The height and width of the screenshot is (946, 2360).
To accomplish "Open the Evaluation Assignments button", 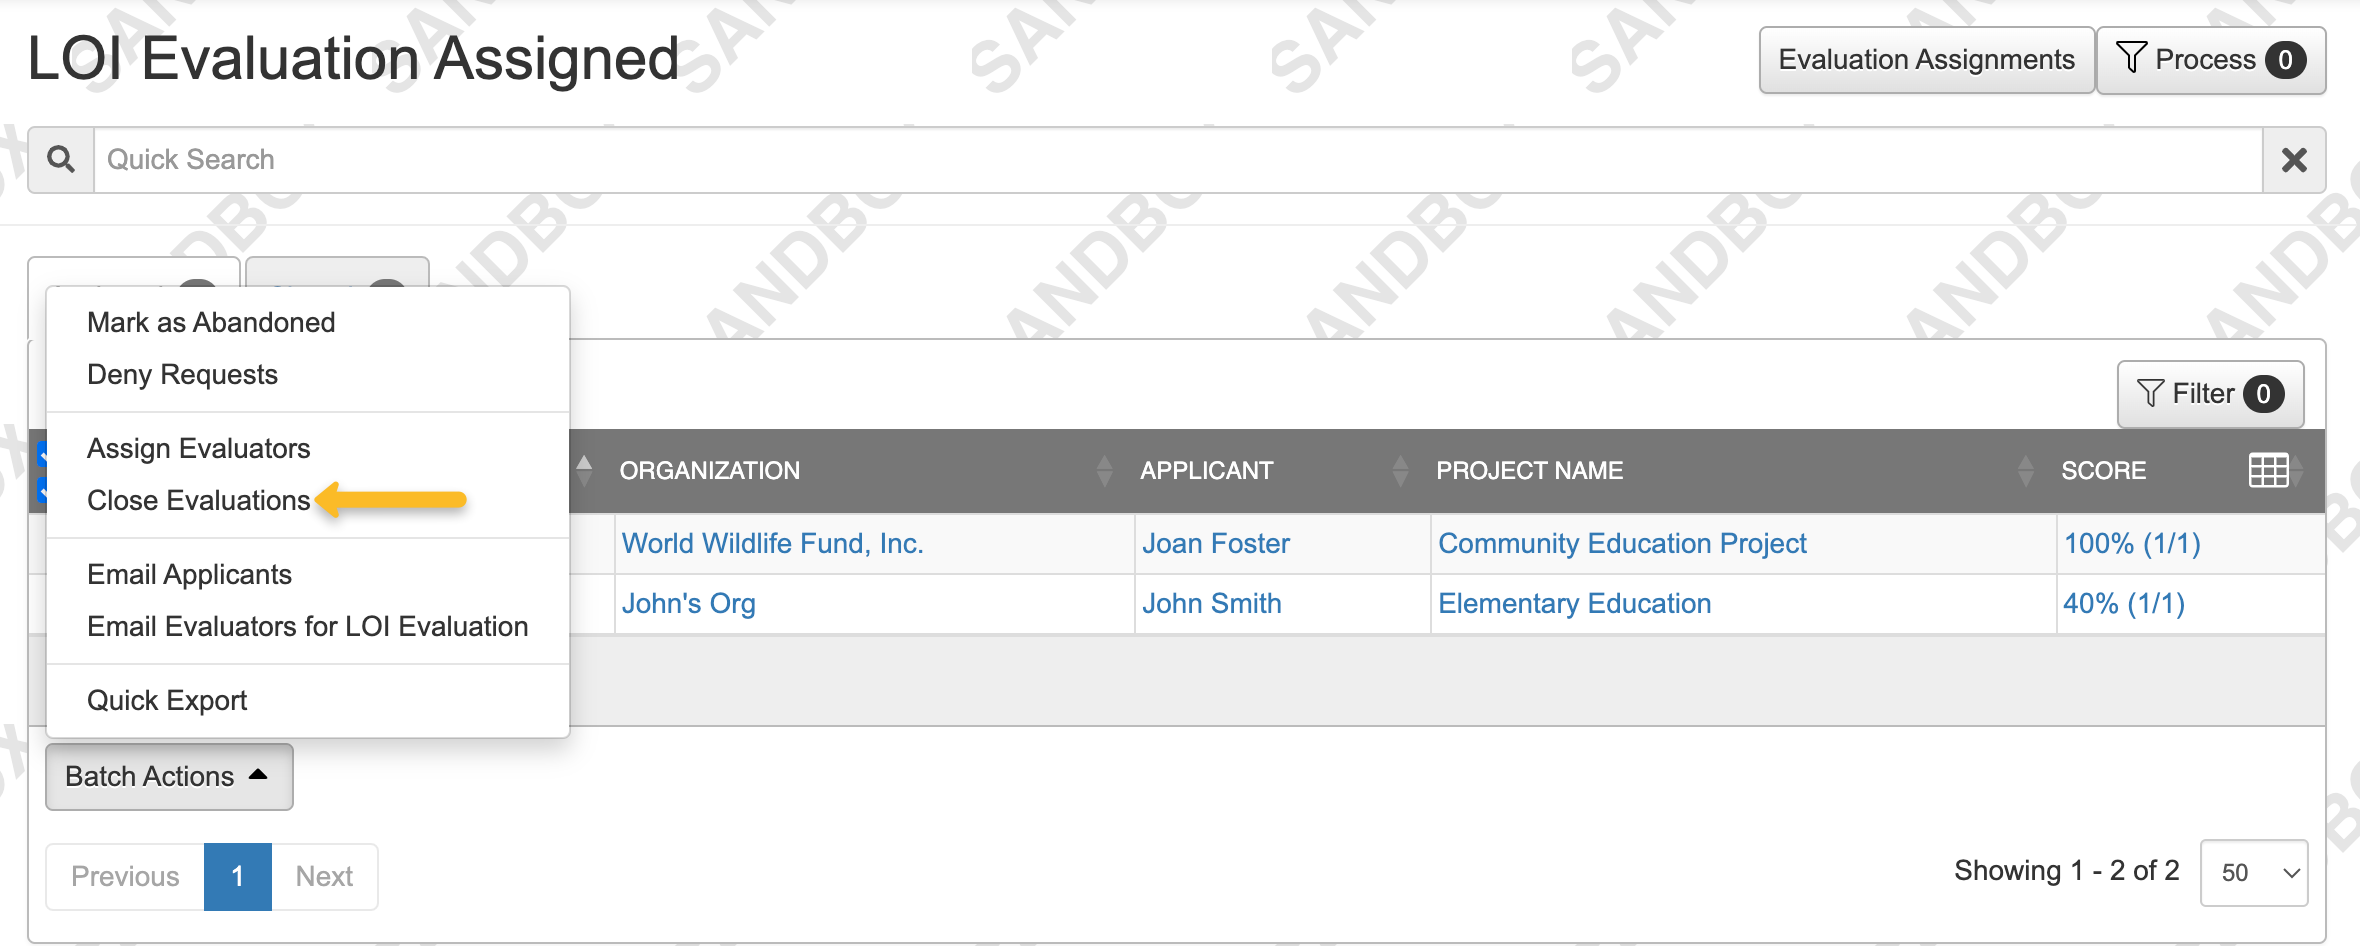I will coord(1926,59).
